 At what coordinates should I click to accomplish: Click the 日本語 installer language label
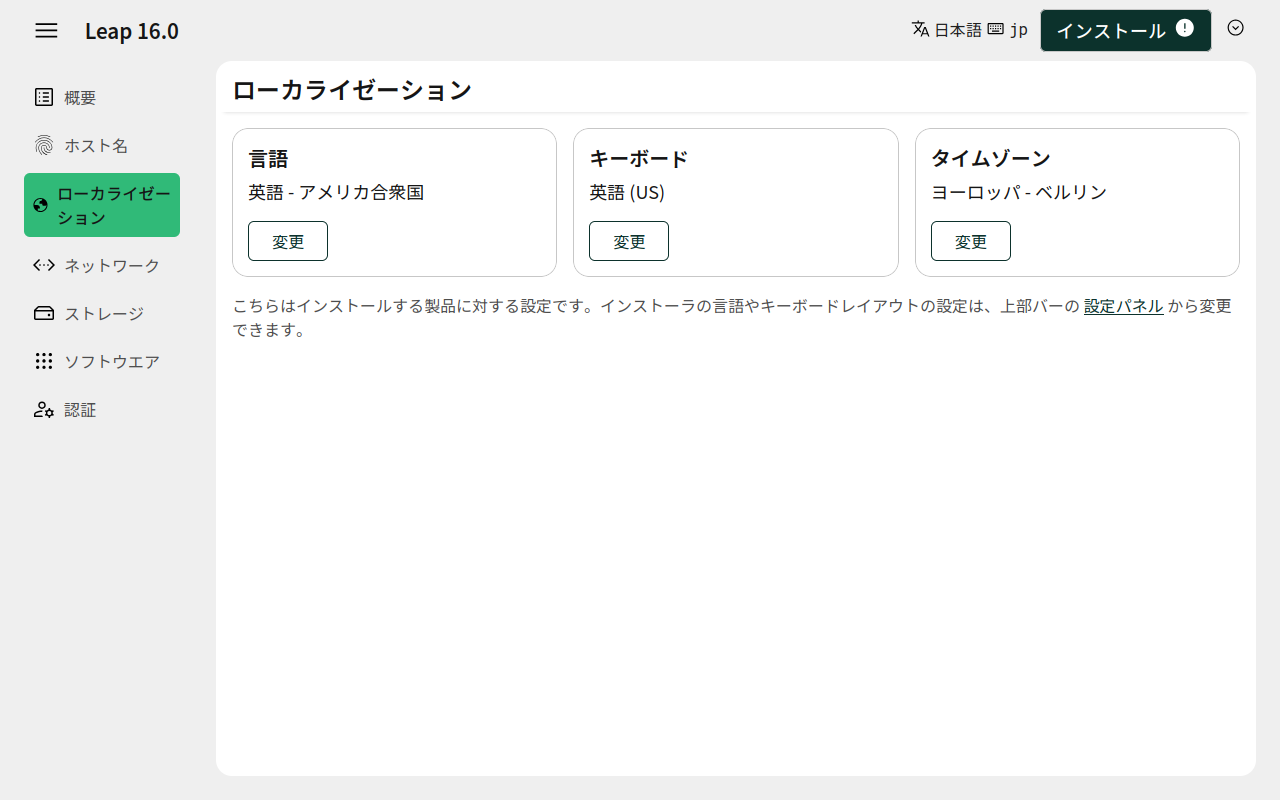(x=958, y=30)
